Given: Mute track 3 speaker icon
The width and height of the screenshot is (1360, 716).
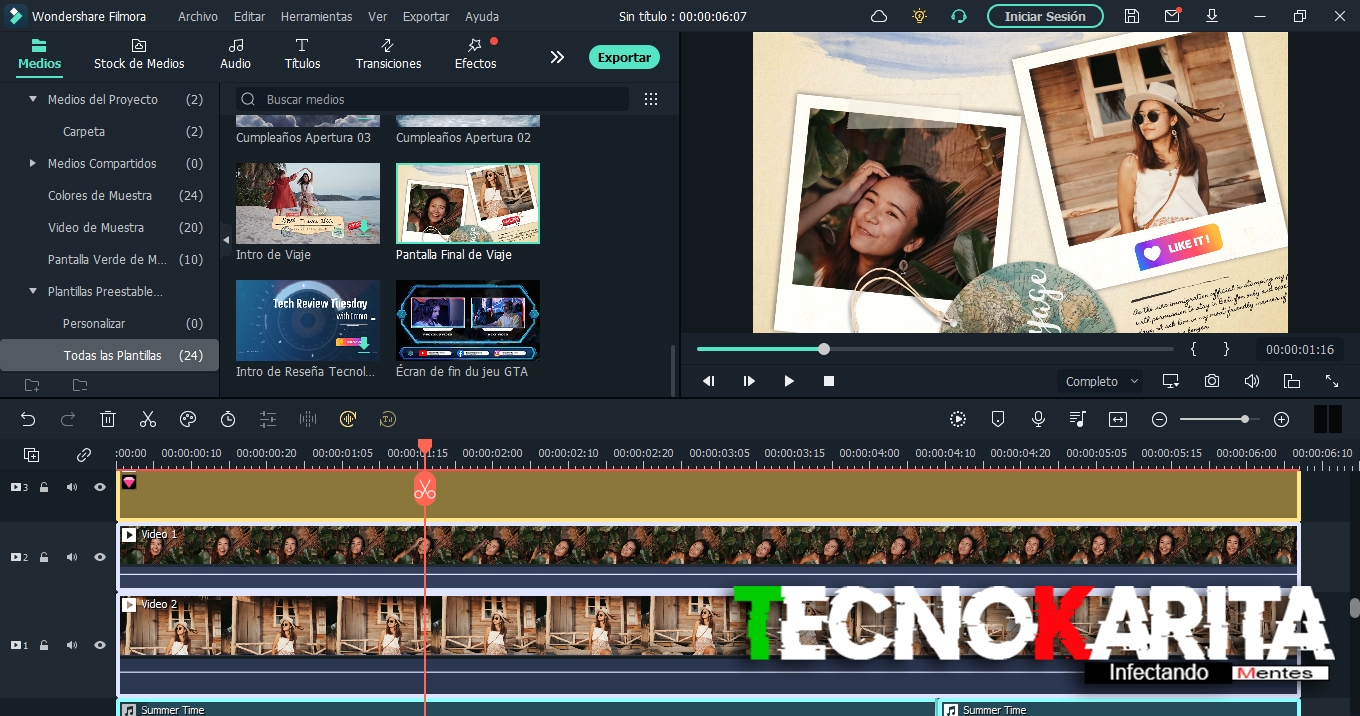Looking at the screenshot, I should pos(72,487).
